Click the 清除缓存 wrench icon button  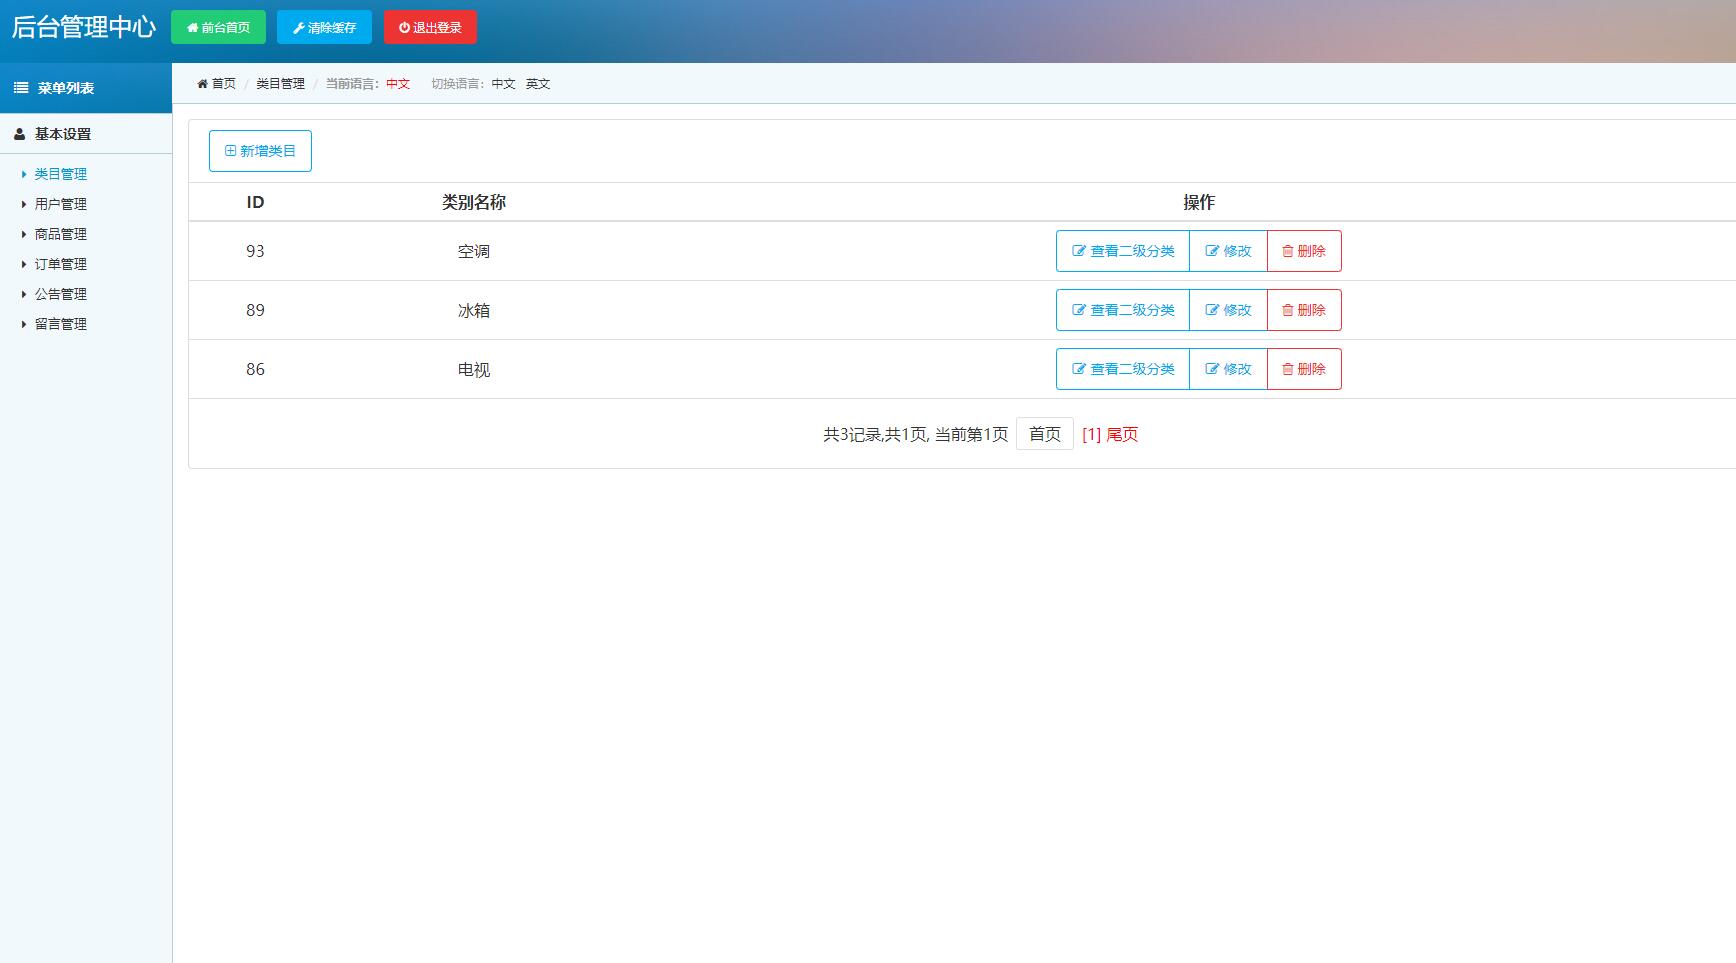297,27
